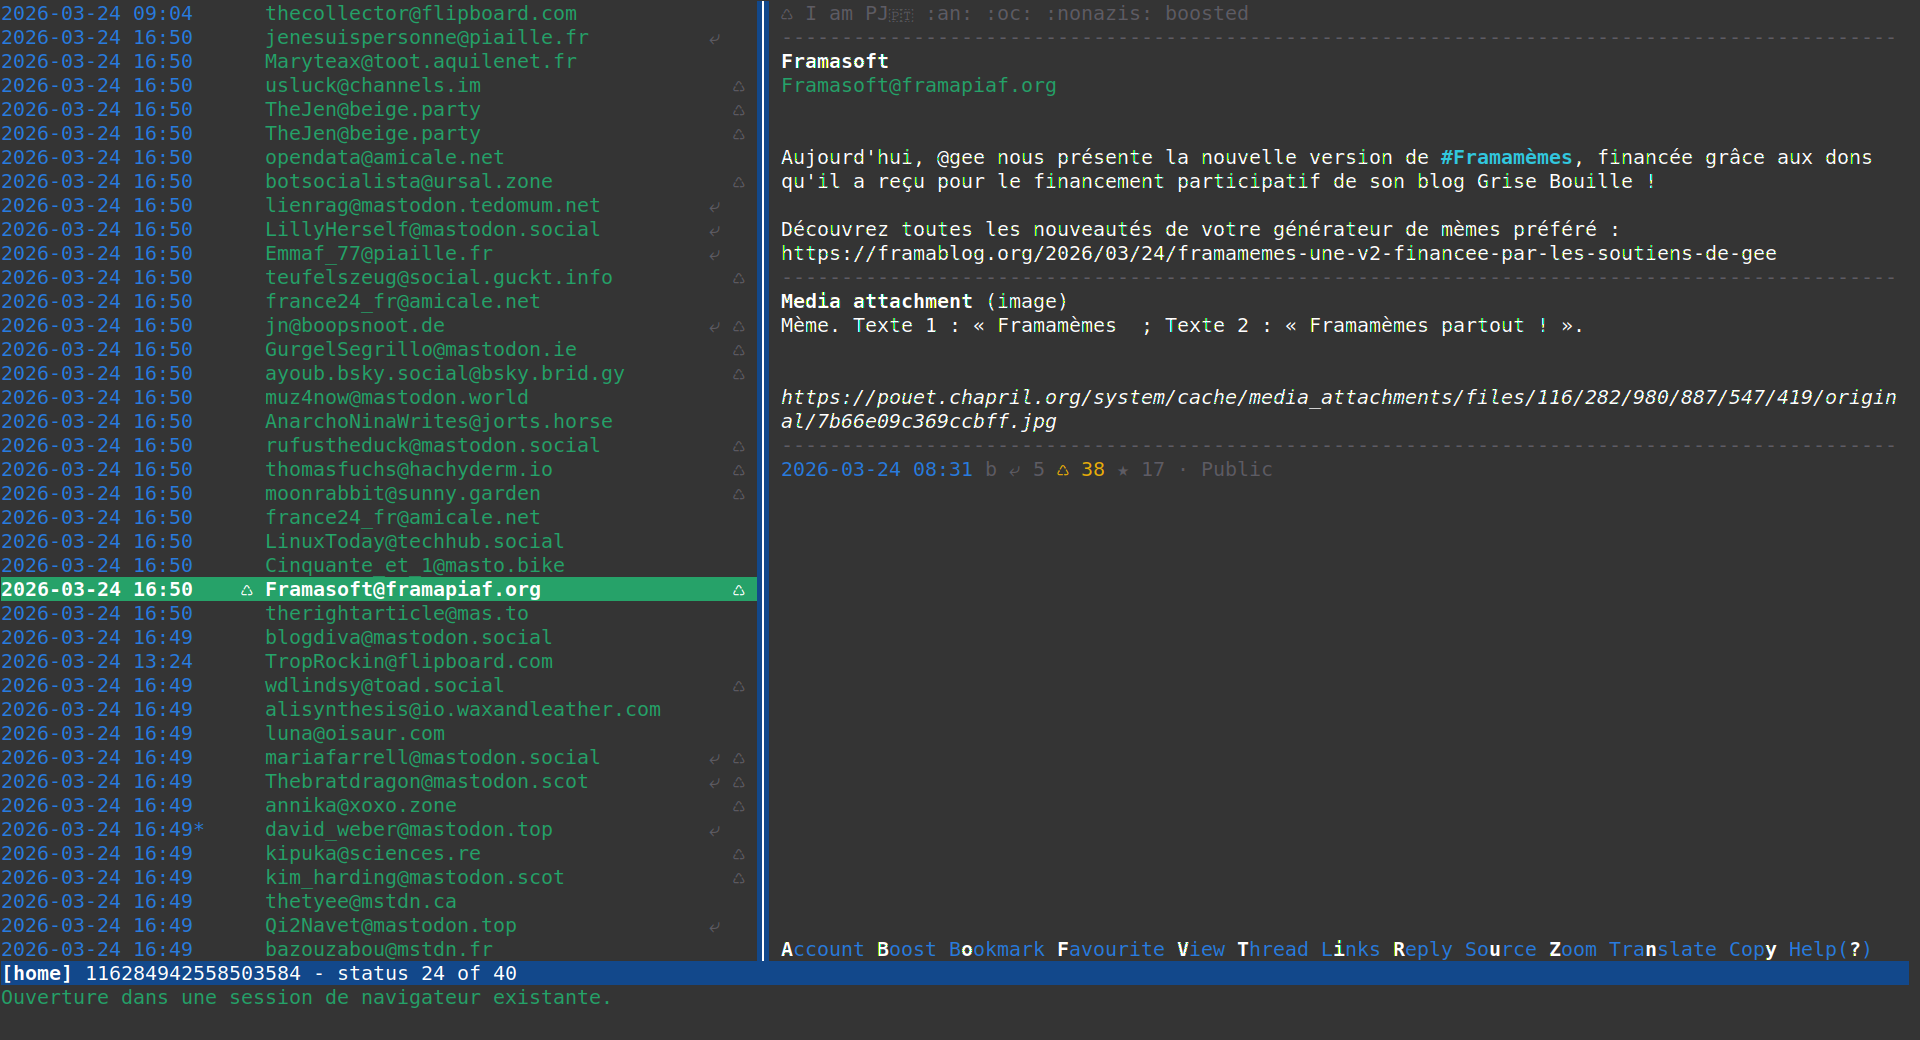
Task: Click the boost icon beside moonrabbit@sunny.garden
Action: tap(739, 494)
